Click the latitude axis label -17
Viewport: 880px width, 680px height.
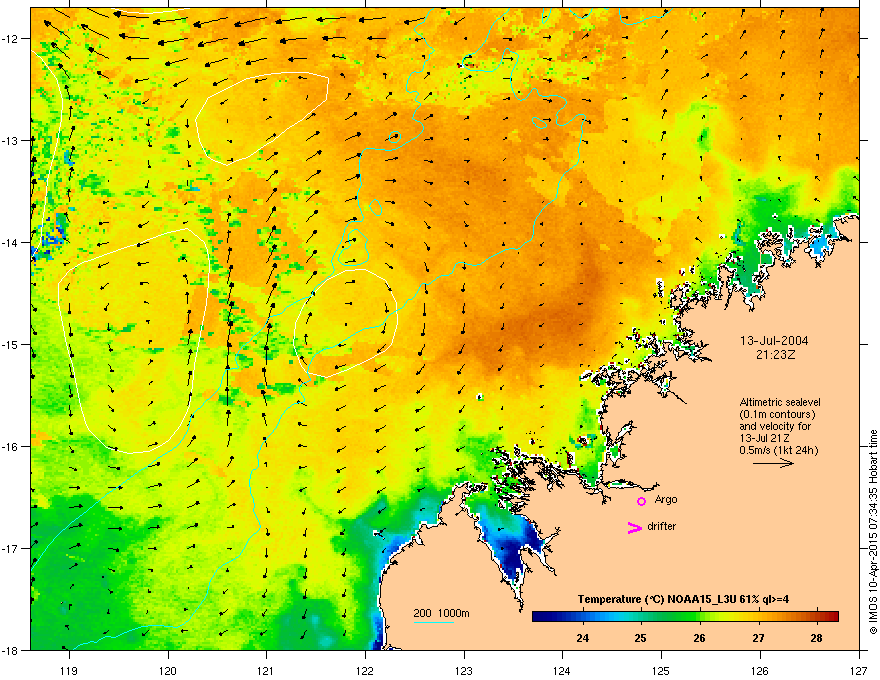pyautogui.click(x=11, y=548)
